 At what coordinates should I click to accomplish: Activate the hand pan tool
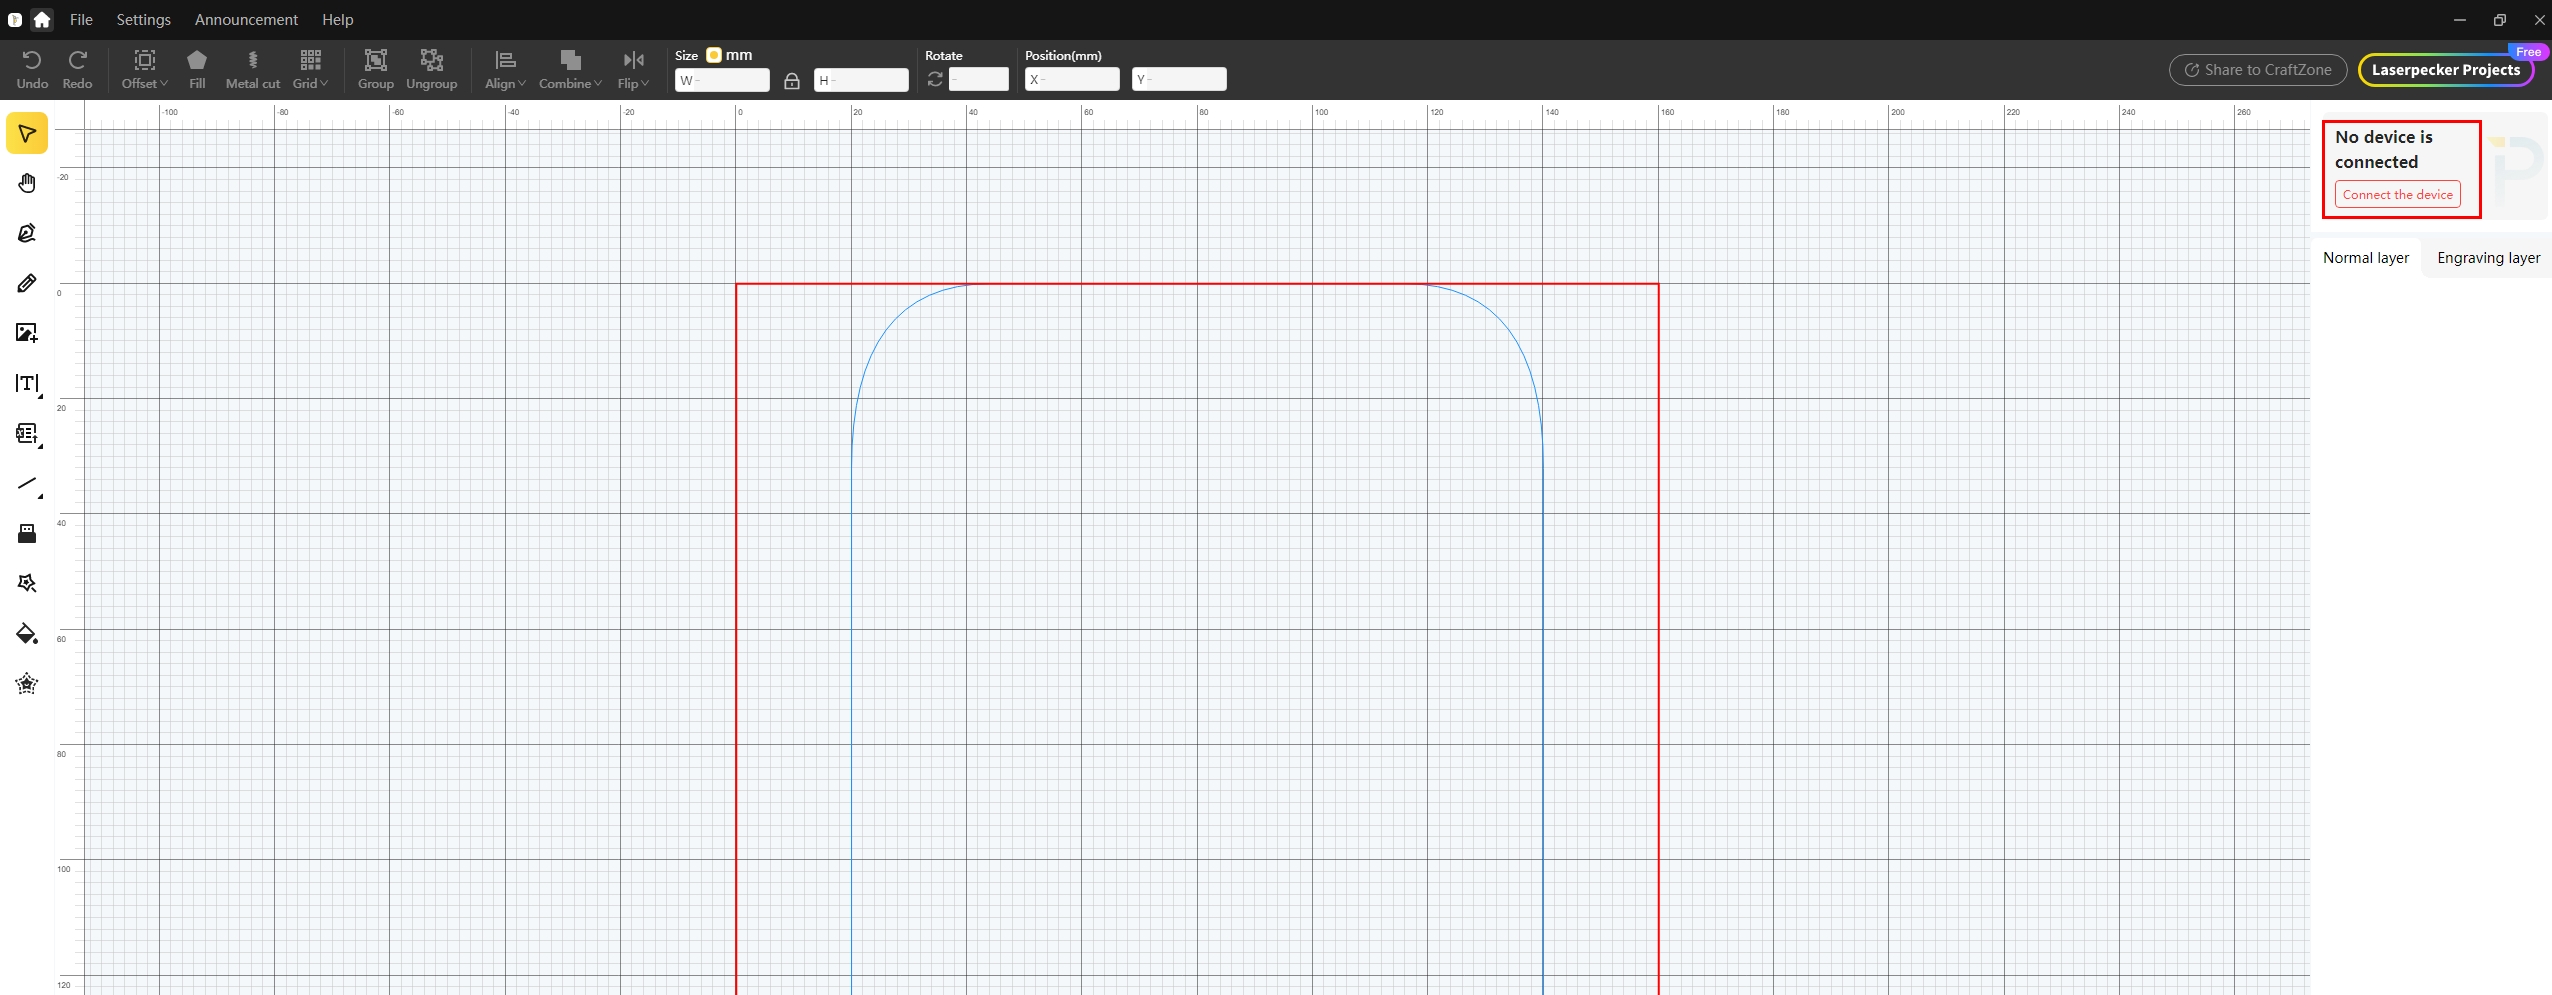point(27,183)
